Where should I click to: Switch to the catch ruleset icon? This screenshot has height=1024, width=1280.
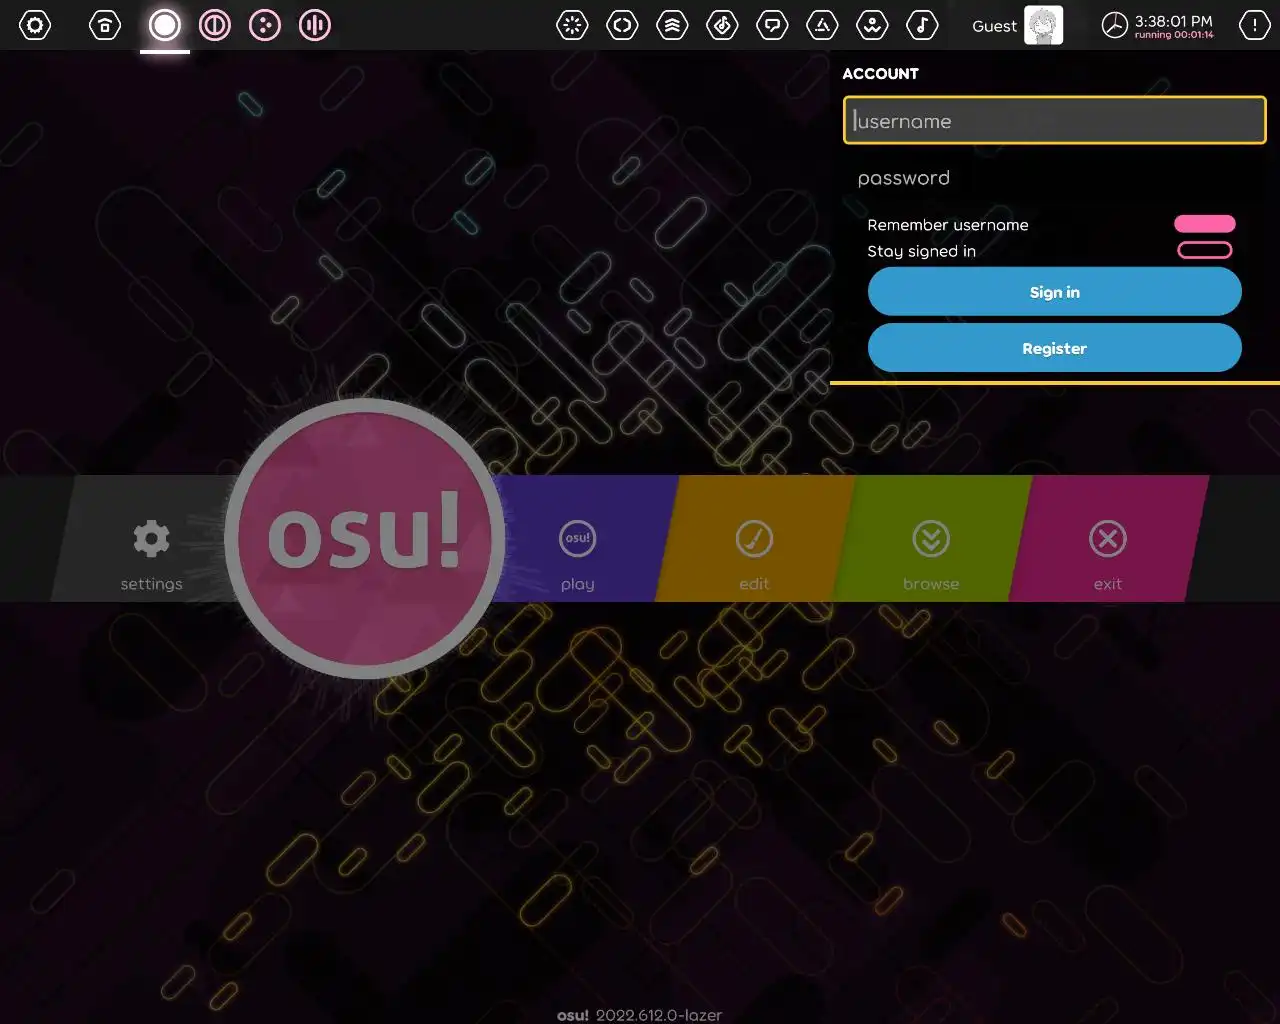(x=265, y=25)
